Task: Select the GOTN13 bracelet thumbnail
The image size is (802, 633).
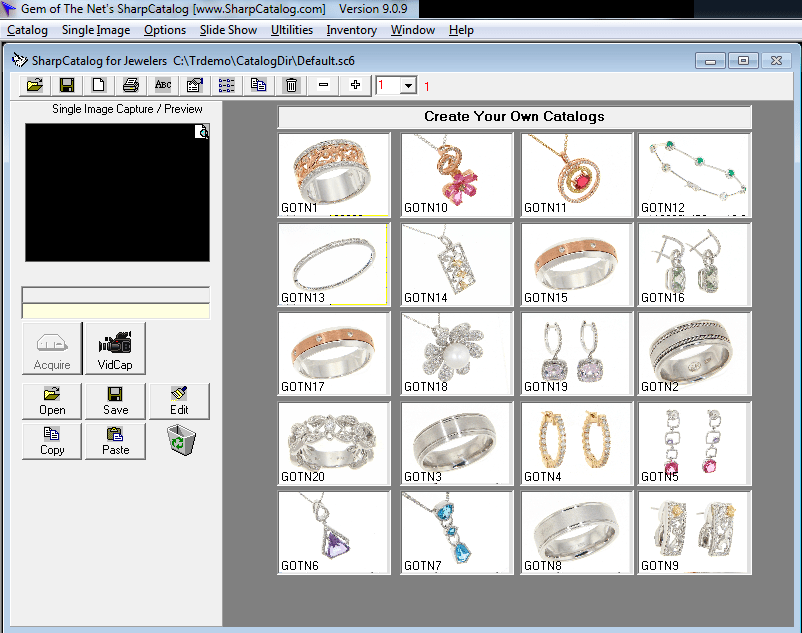Action: coord(334,263)
